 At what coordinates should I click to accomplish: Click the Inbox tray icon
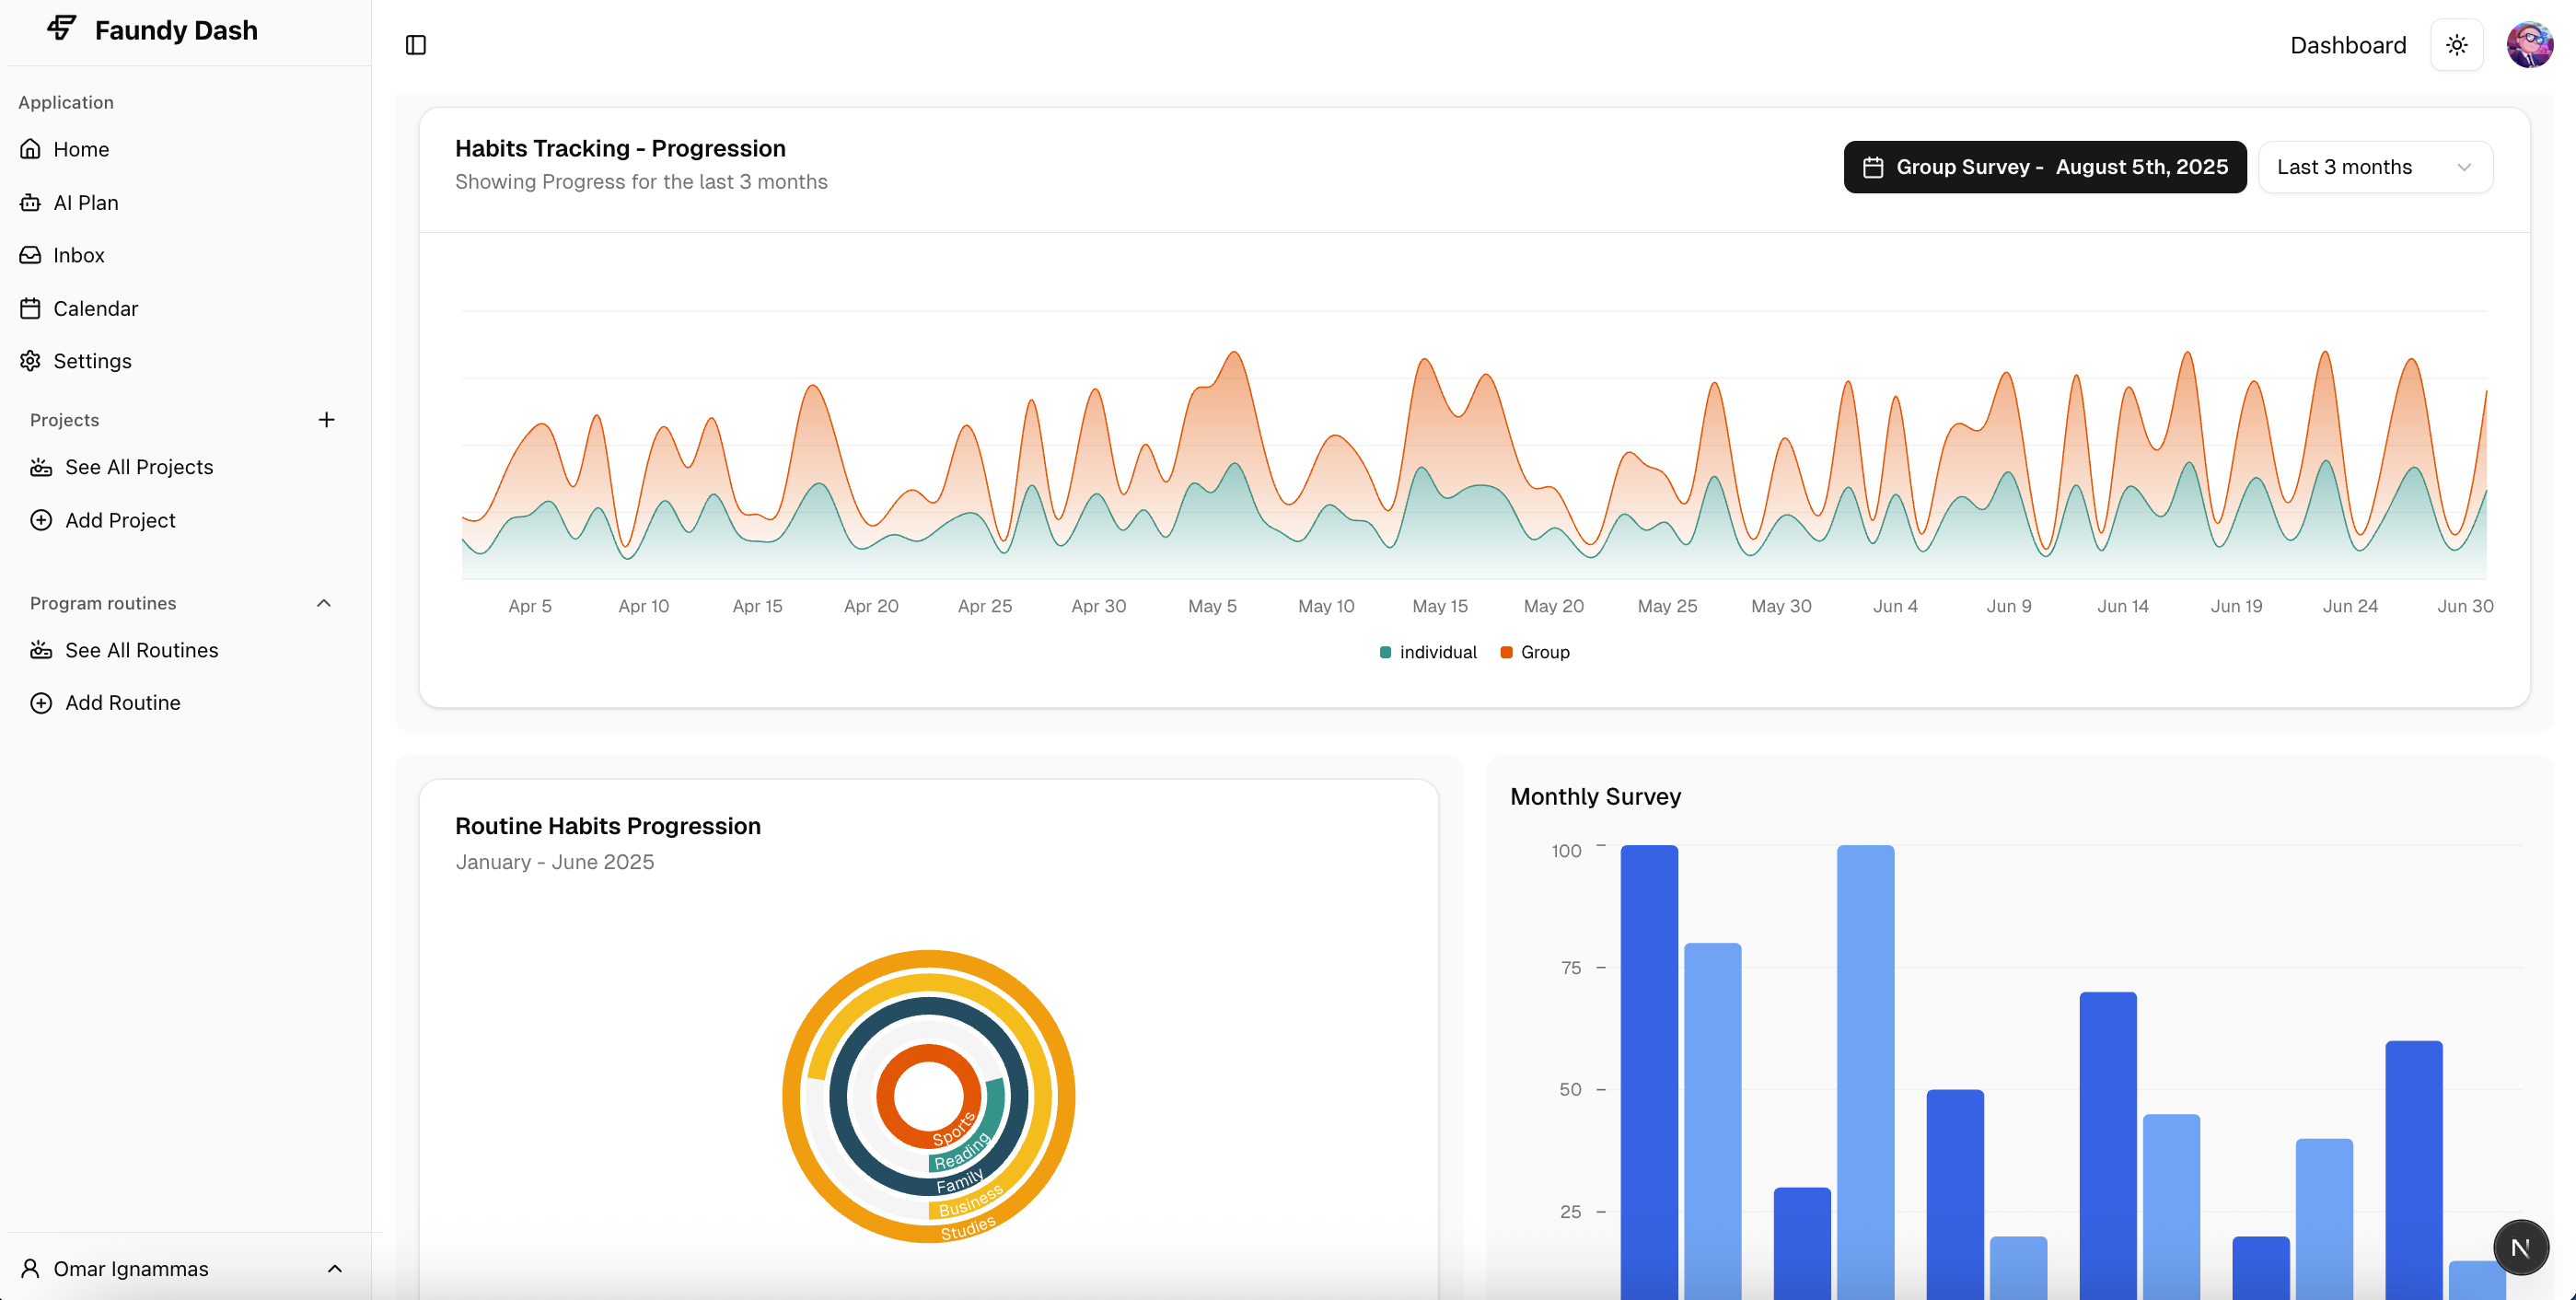click(31, 255)
